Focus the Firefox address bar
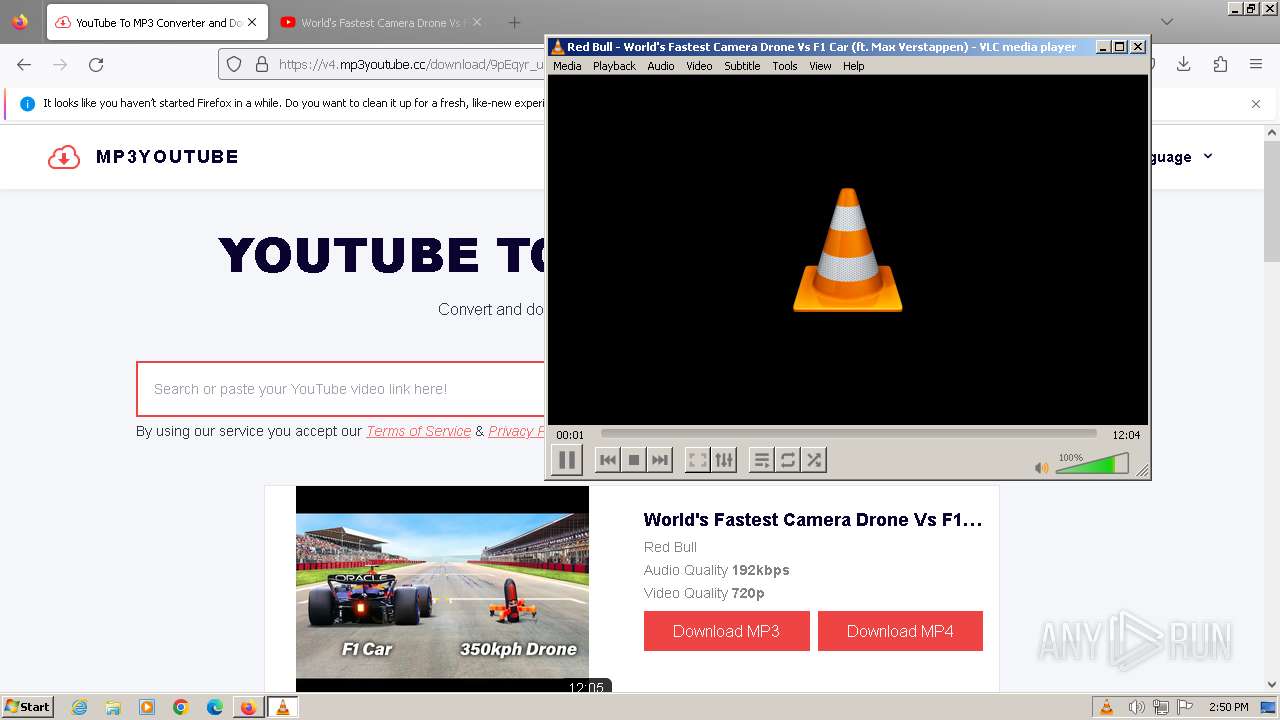This screenshot has height=720, width=1280. (412, 64)
